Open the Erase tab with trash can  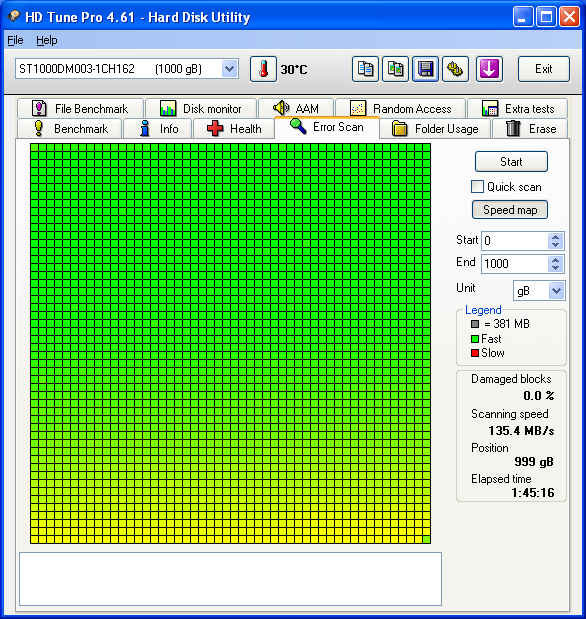point(530,129)
